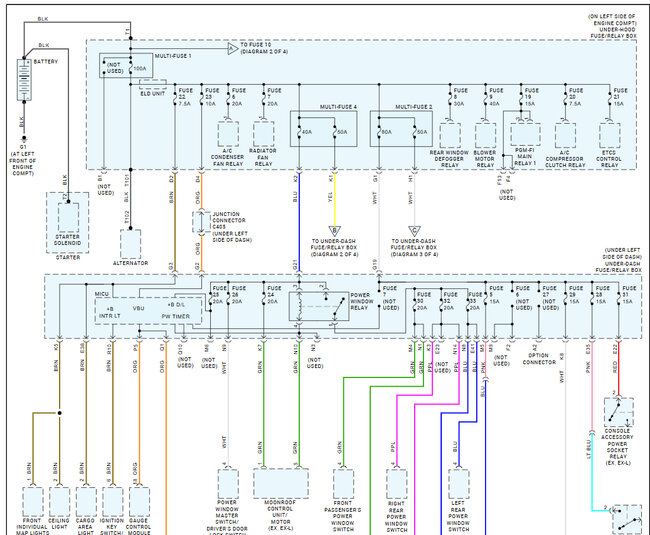Click 'FUSE 9 40A' label
The height and width of the screenshot is (535, 650).
click(496, 97)
